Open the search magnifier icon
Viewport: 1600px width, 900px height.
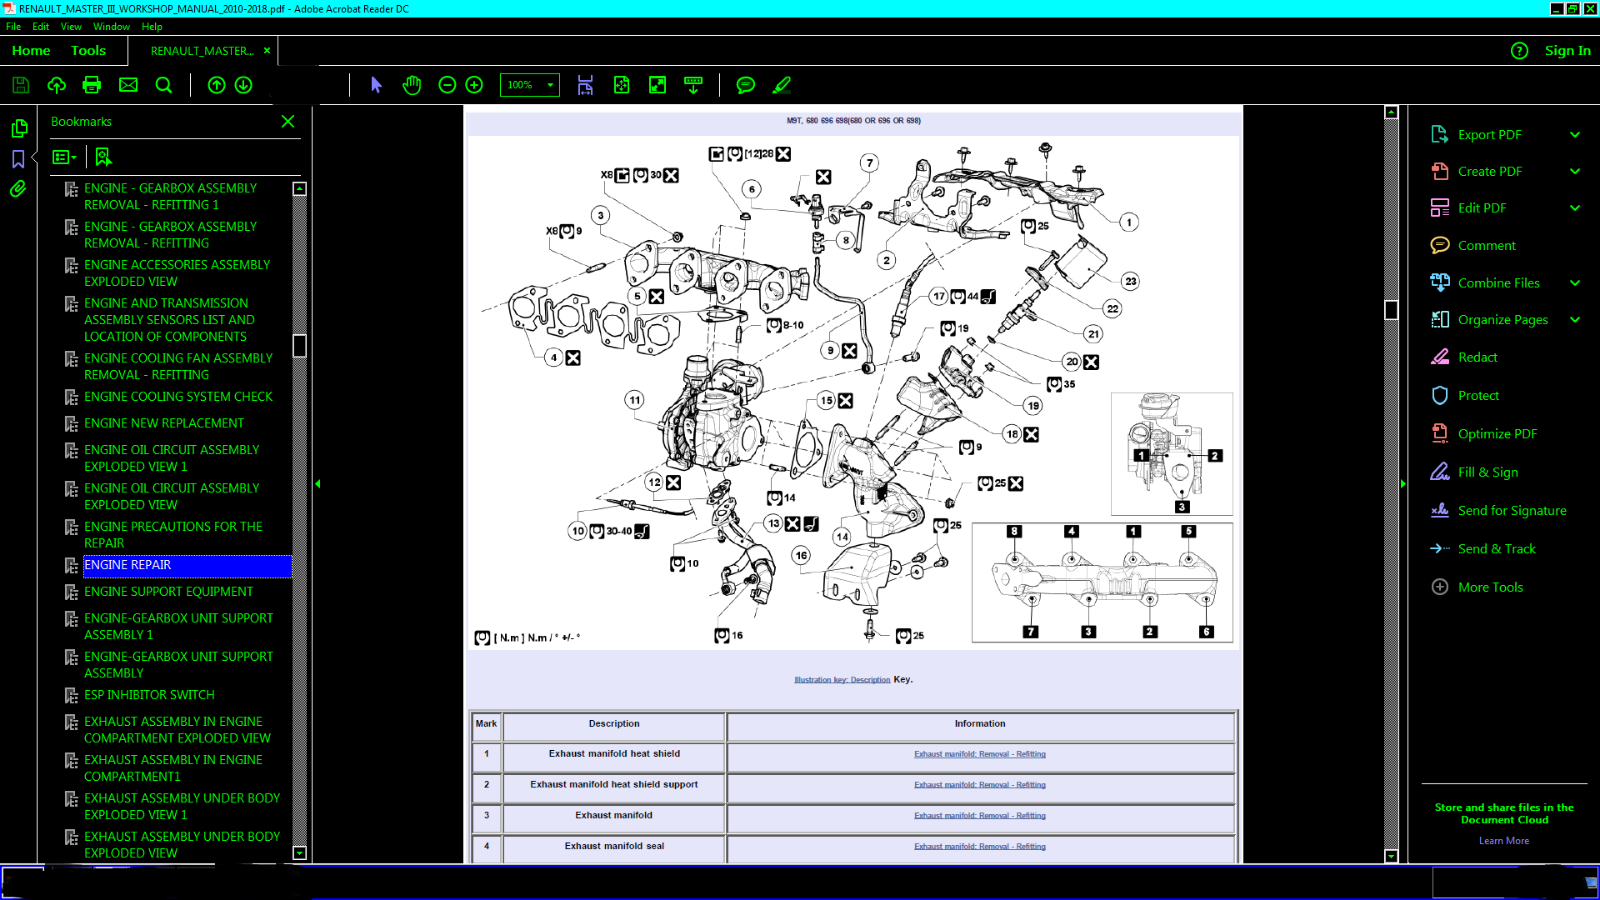pos(164,85)
